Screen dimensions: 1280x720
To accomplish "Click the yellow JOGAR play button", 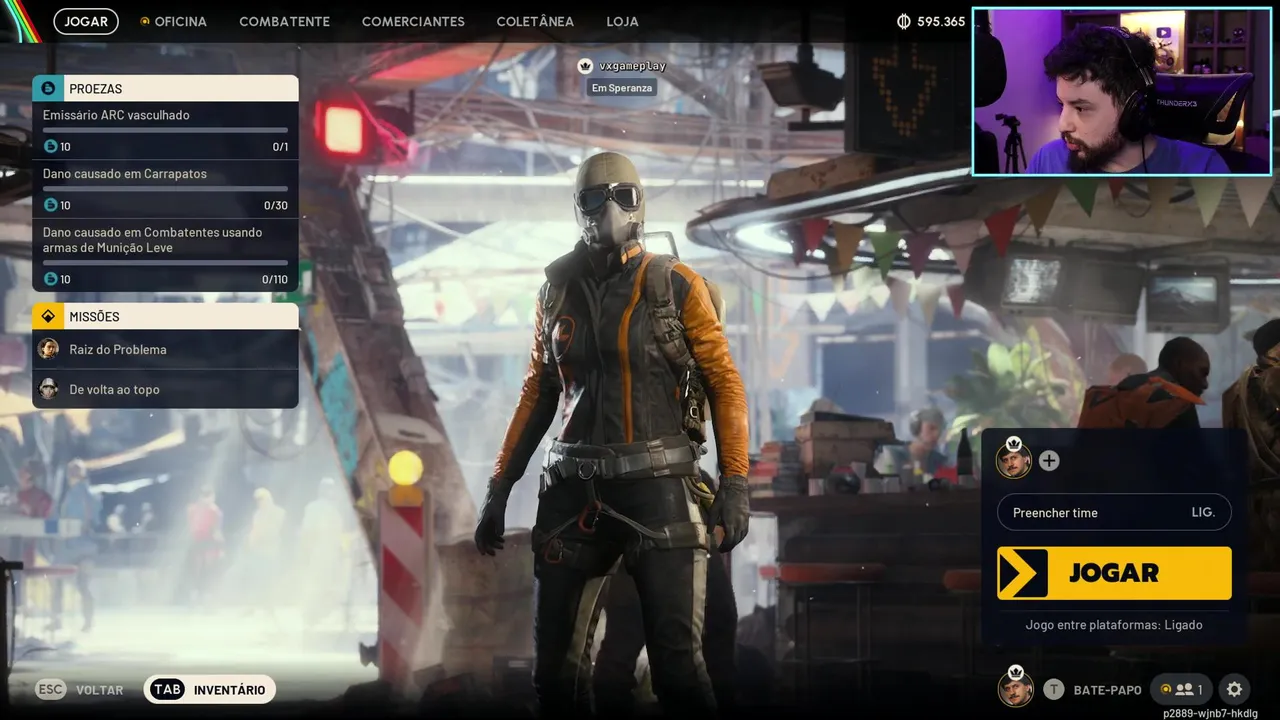I will [1114, 573].
